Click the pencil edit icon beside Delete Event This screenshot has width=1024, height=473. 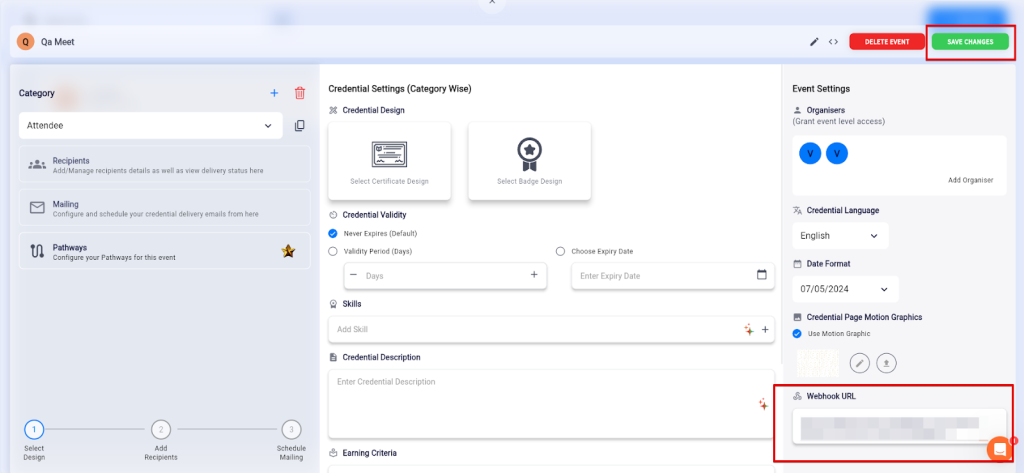tap(814, 42)
